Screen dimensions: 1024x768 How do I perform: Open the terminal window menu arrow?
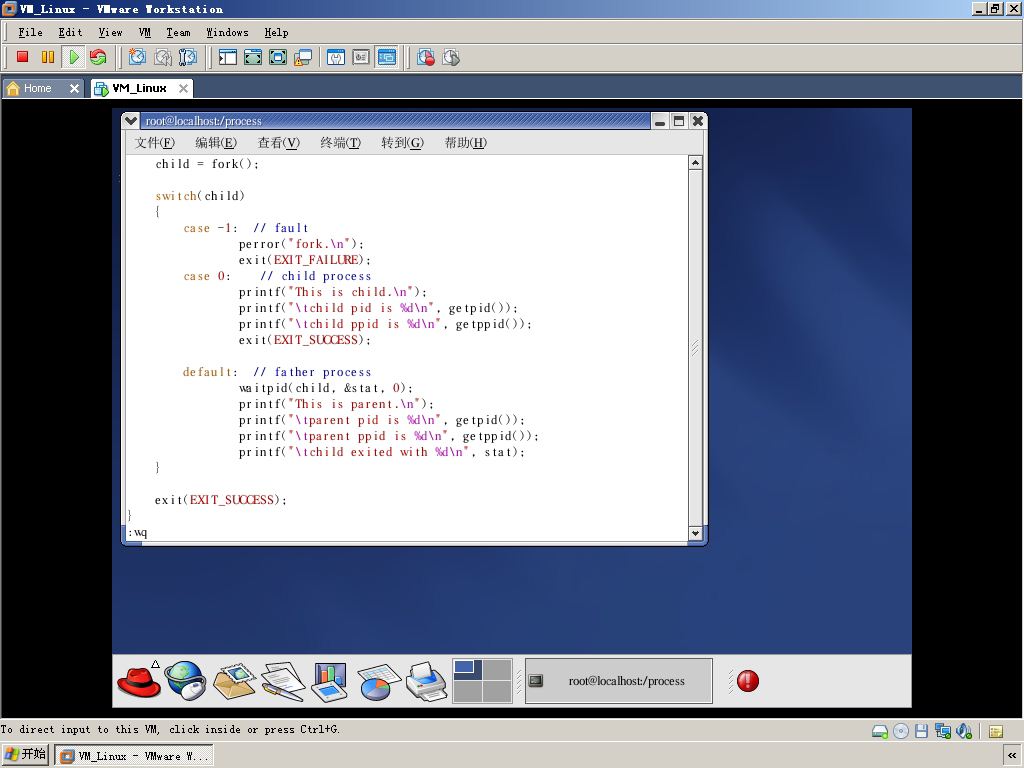click(x=131, y=121)
